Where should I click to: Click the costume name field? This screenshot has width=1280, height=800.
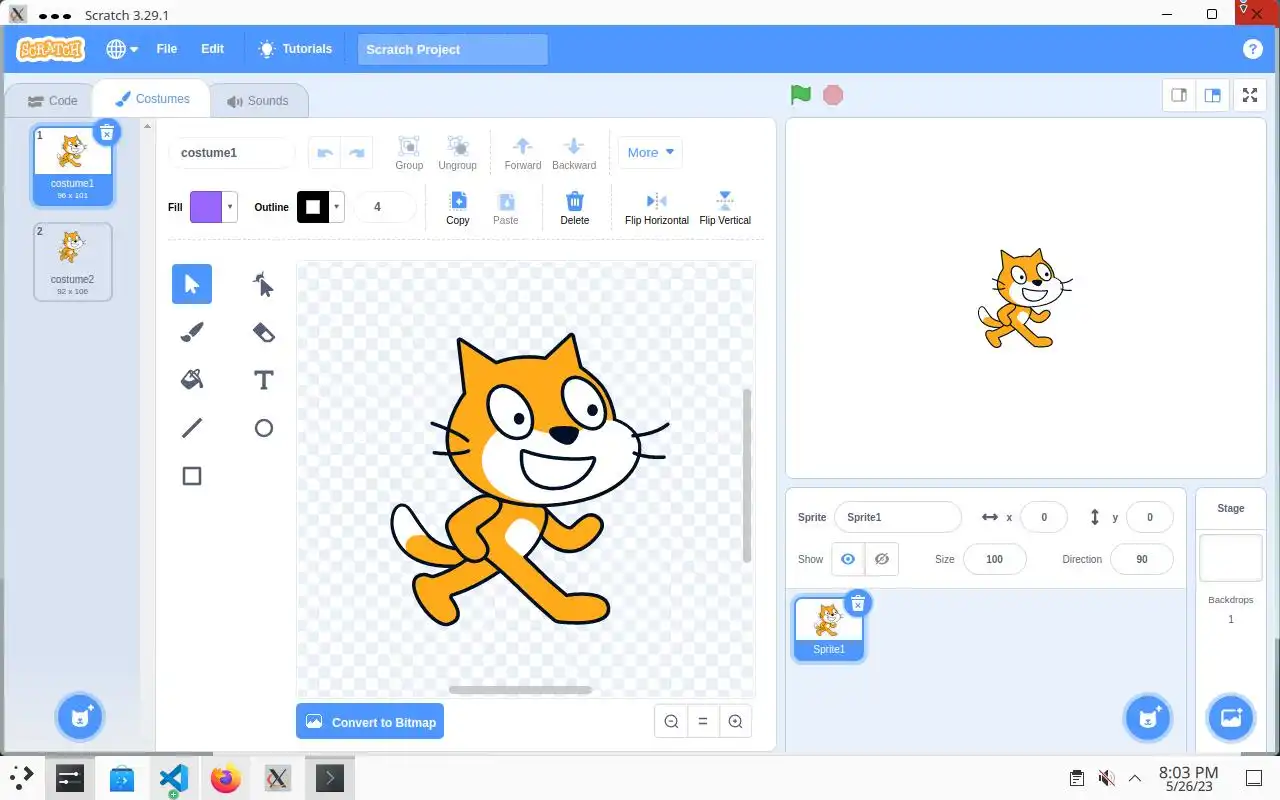(x=232, y=153)
